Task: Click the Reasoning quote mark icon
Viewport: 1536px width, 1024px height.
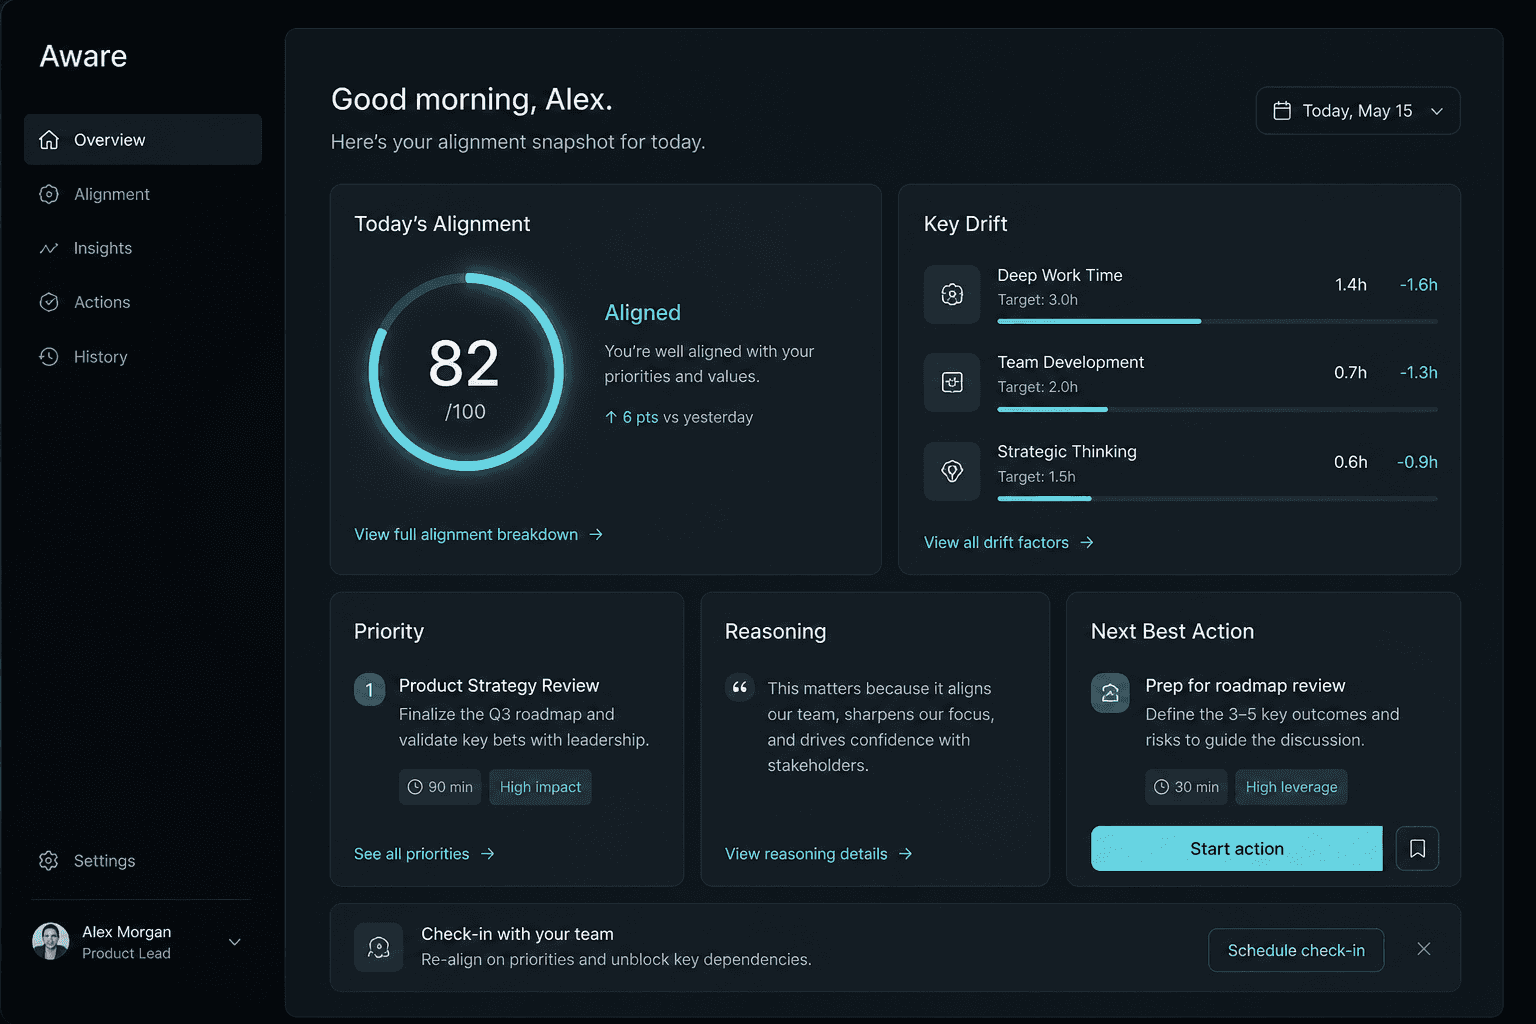Action: [740, 688]
